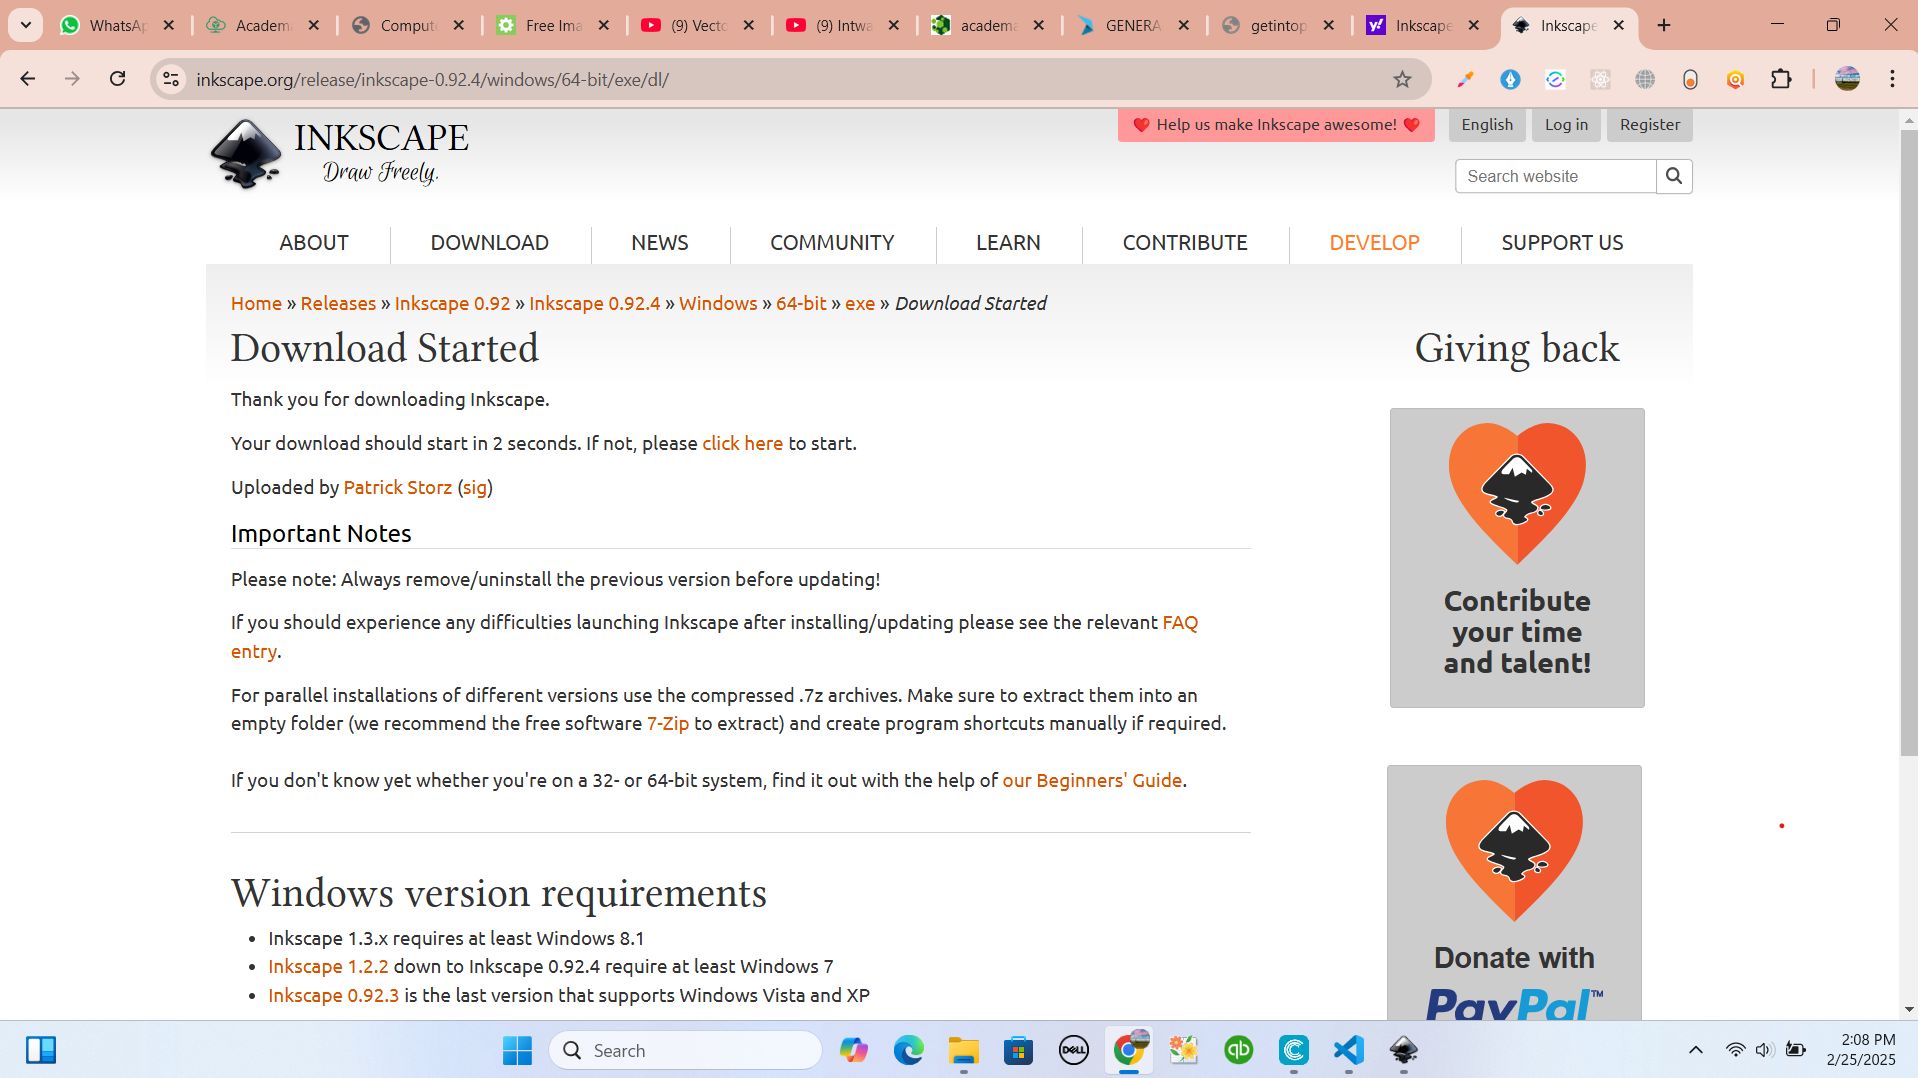Bookmark this page with the star icon
The height and width of the screenshot is (1078, 1918).
coord(1402,79)
